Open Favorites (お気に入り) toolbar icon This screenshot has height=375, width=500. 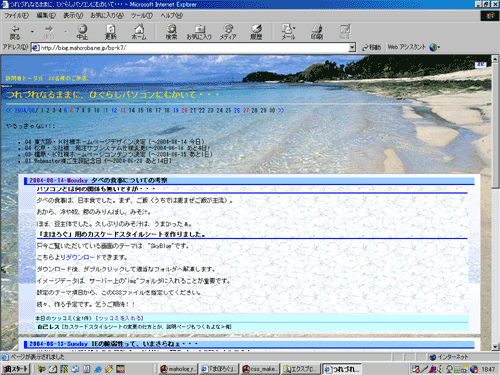pyautogui.click(x=199, y=32)
